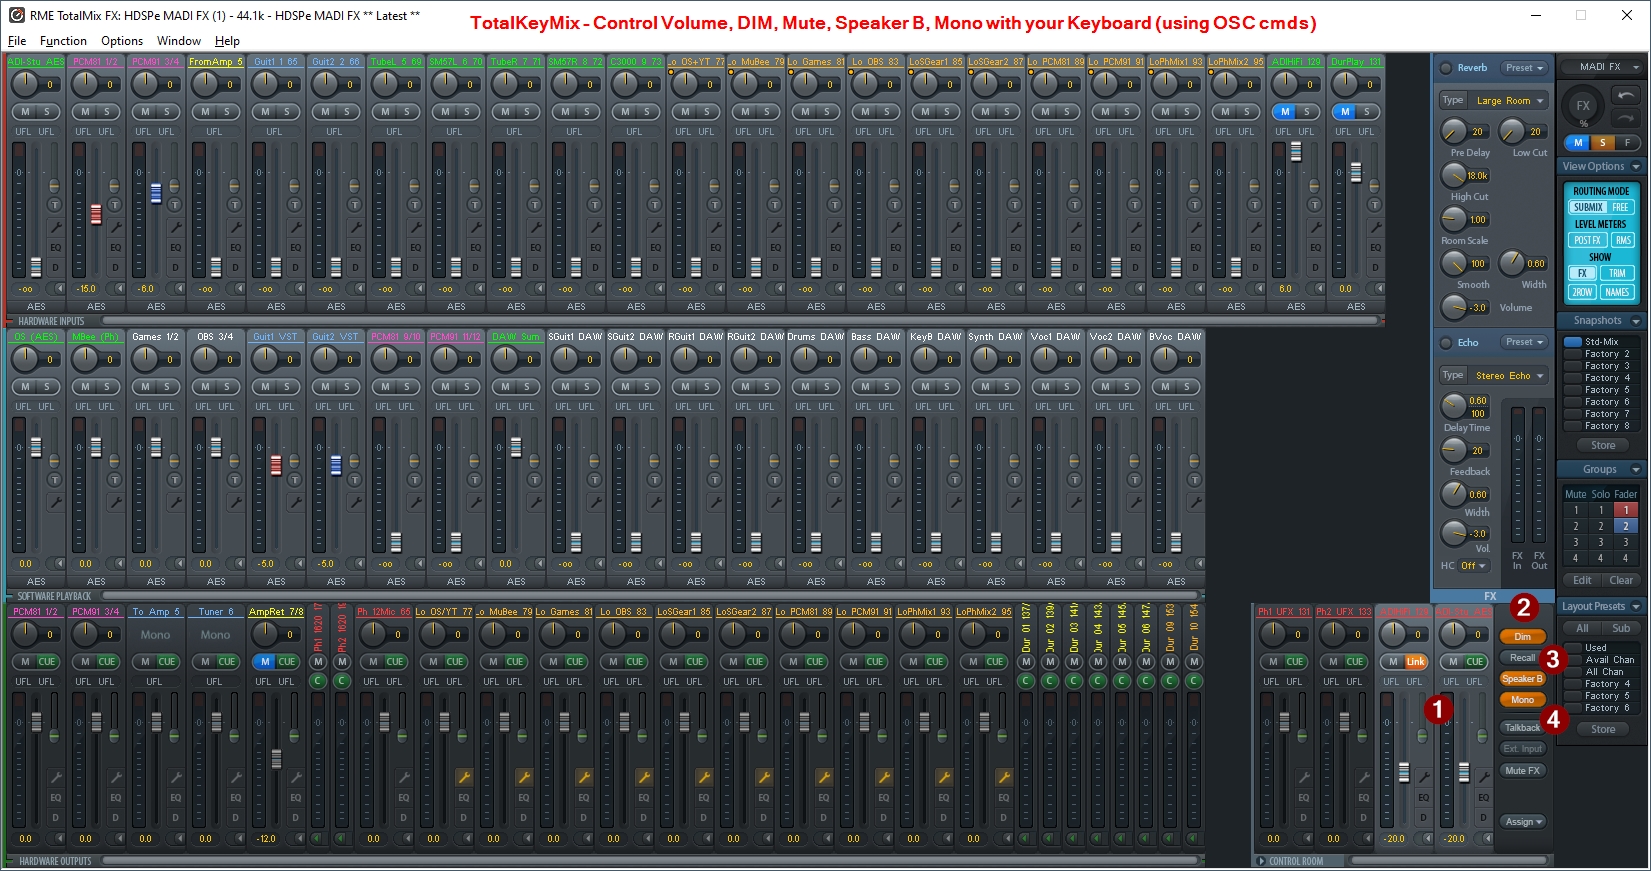Open the Window menu
This screenshot has width=1651, height=871.
coord(179,41)
